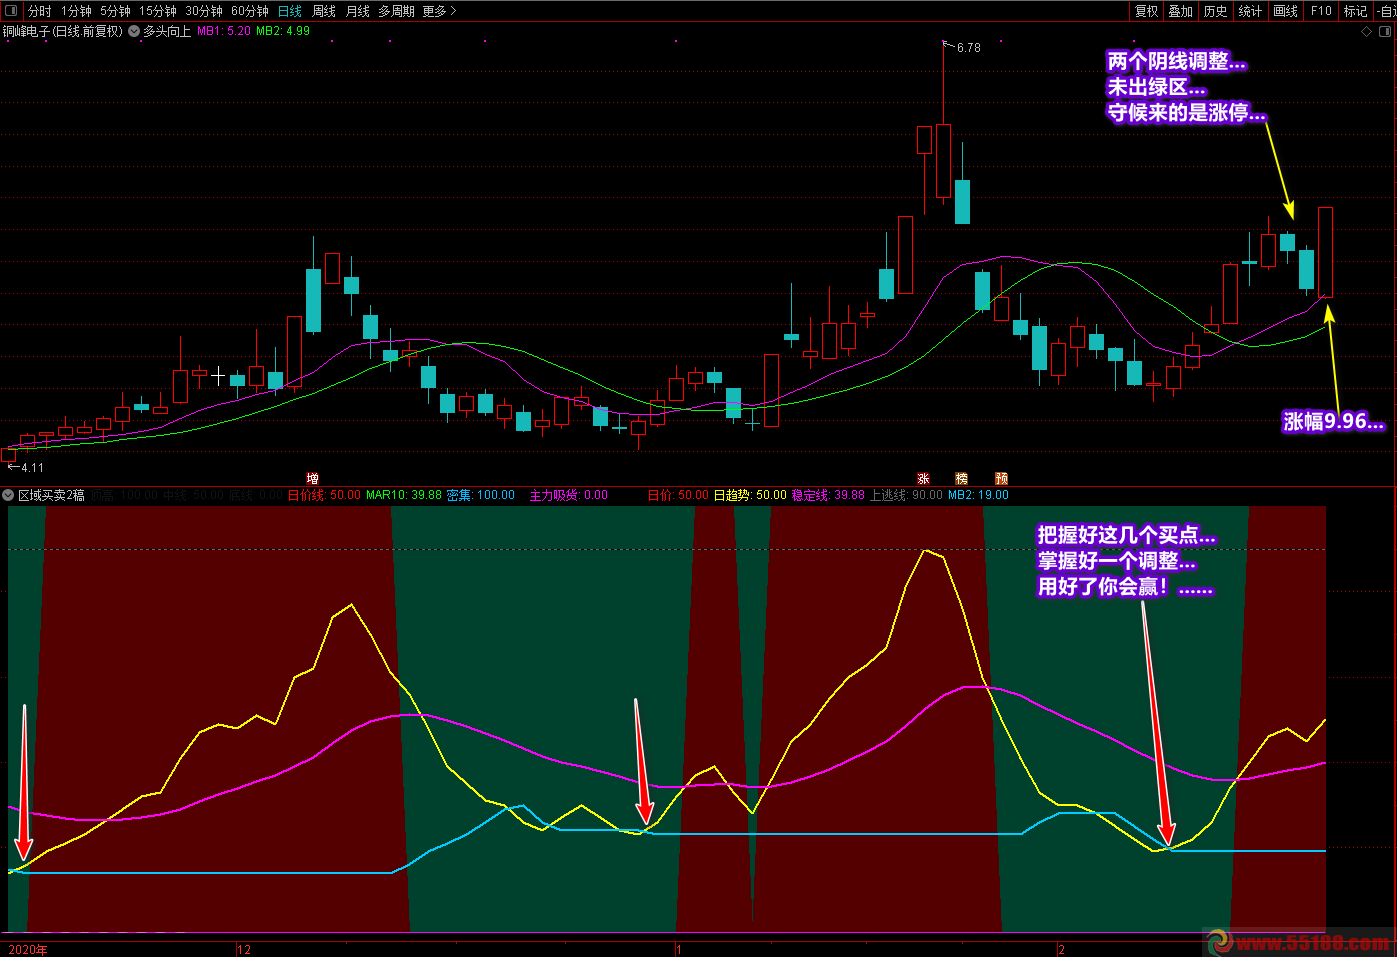Click the 标记 mark button
Screen dimensions: 1397x957
(x=1355, y=11)
